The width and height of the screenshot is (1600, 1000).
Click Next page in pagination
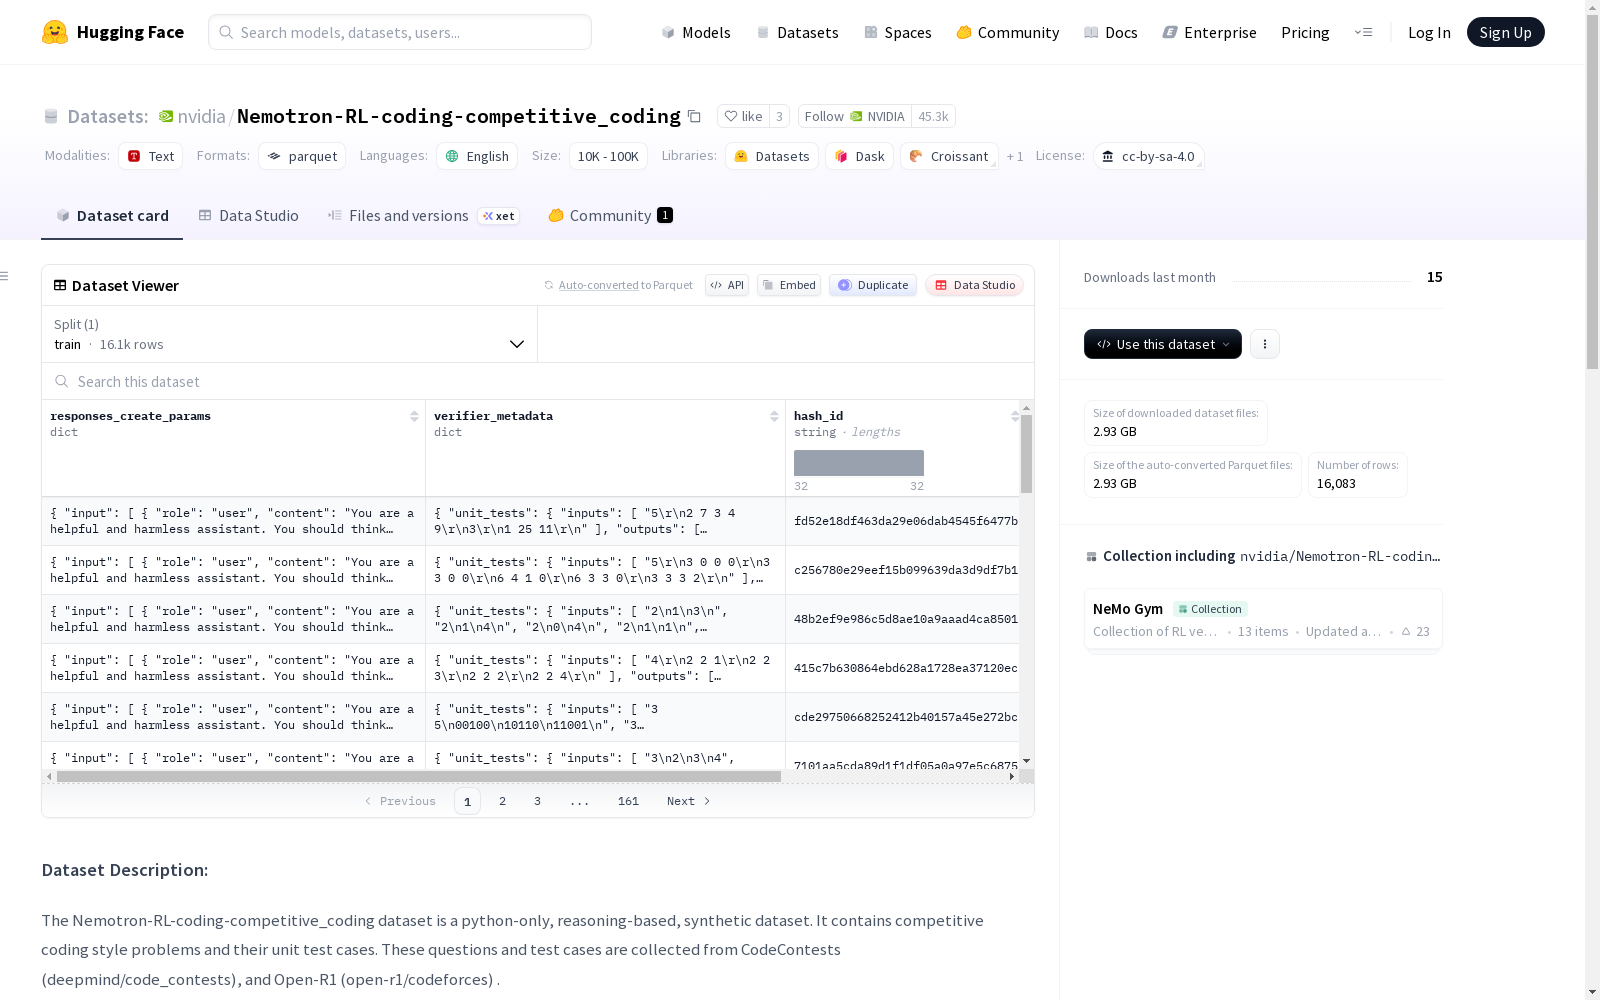(x=689, y=801)
